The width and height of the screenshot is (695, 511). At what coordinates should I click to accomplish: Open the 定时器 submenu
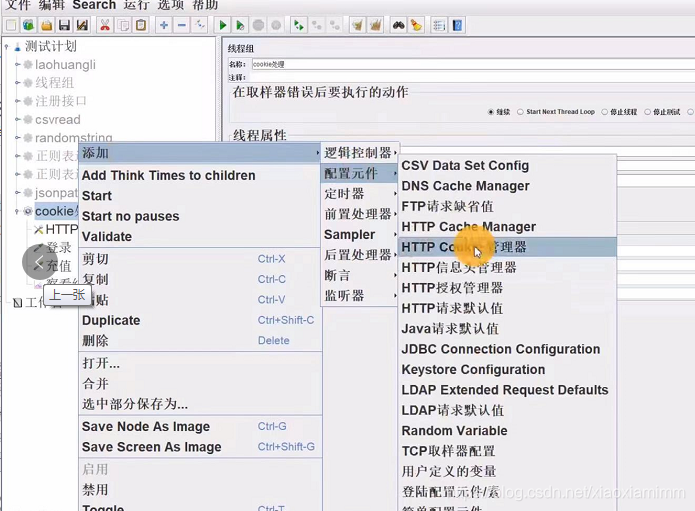coord(359,194)
